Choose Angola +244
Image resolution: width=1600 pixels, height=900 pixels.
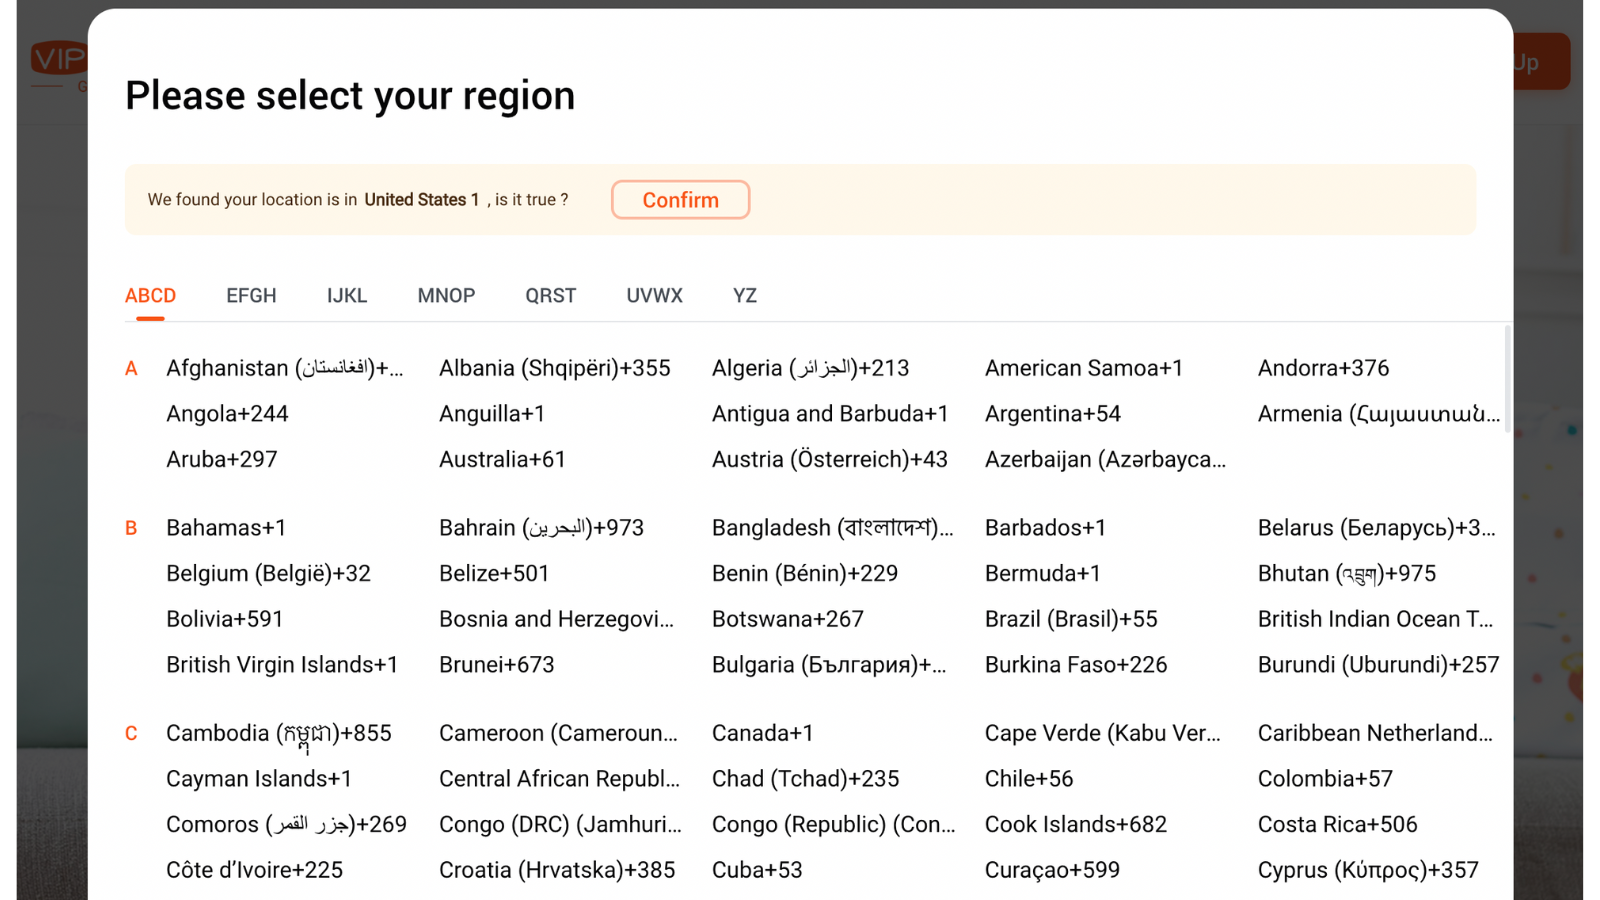click(227, 414)
